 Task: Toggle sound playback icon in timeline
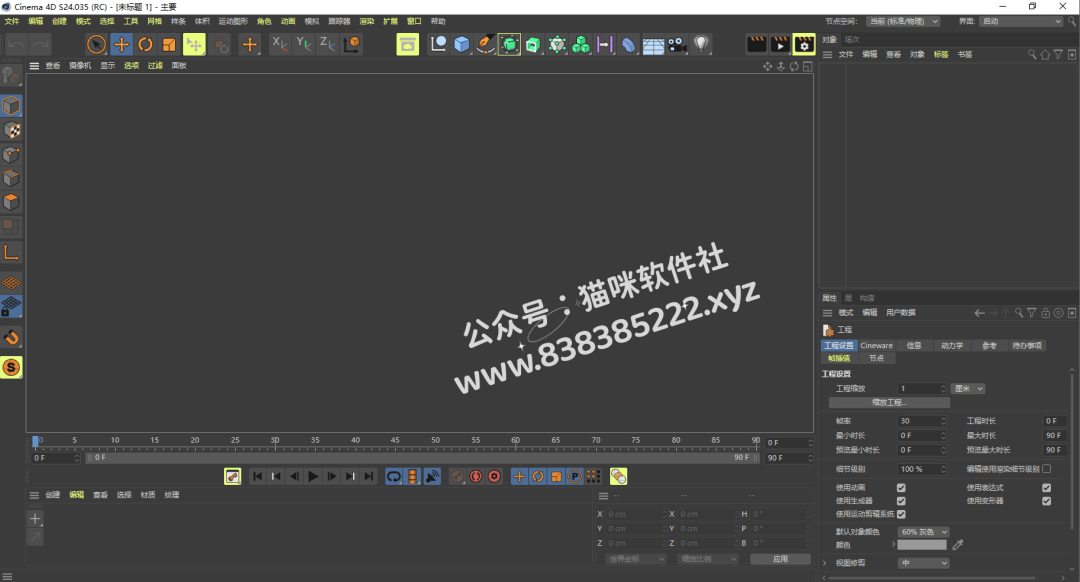pyautogui.click(x=432, y=477)
